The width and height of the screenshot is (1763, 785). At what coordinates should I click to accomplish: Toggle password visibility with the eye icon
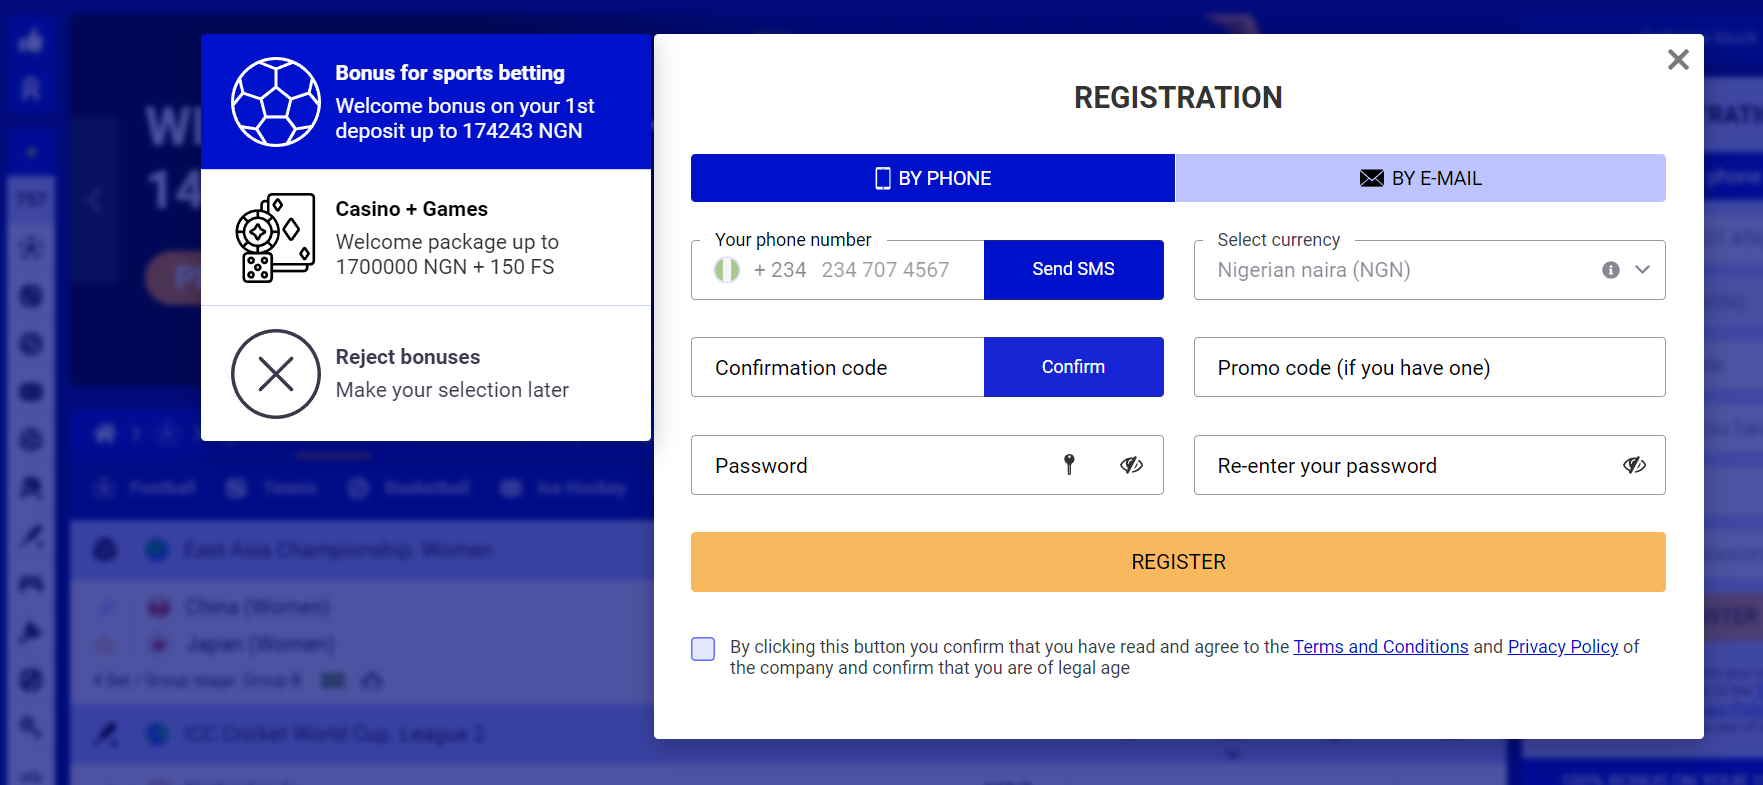tap(1133, 465)
